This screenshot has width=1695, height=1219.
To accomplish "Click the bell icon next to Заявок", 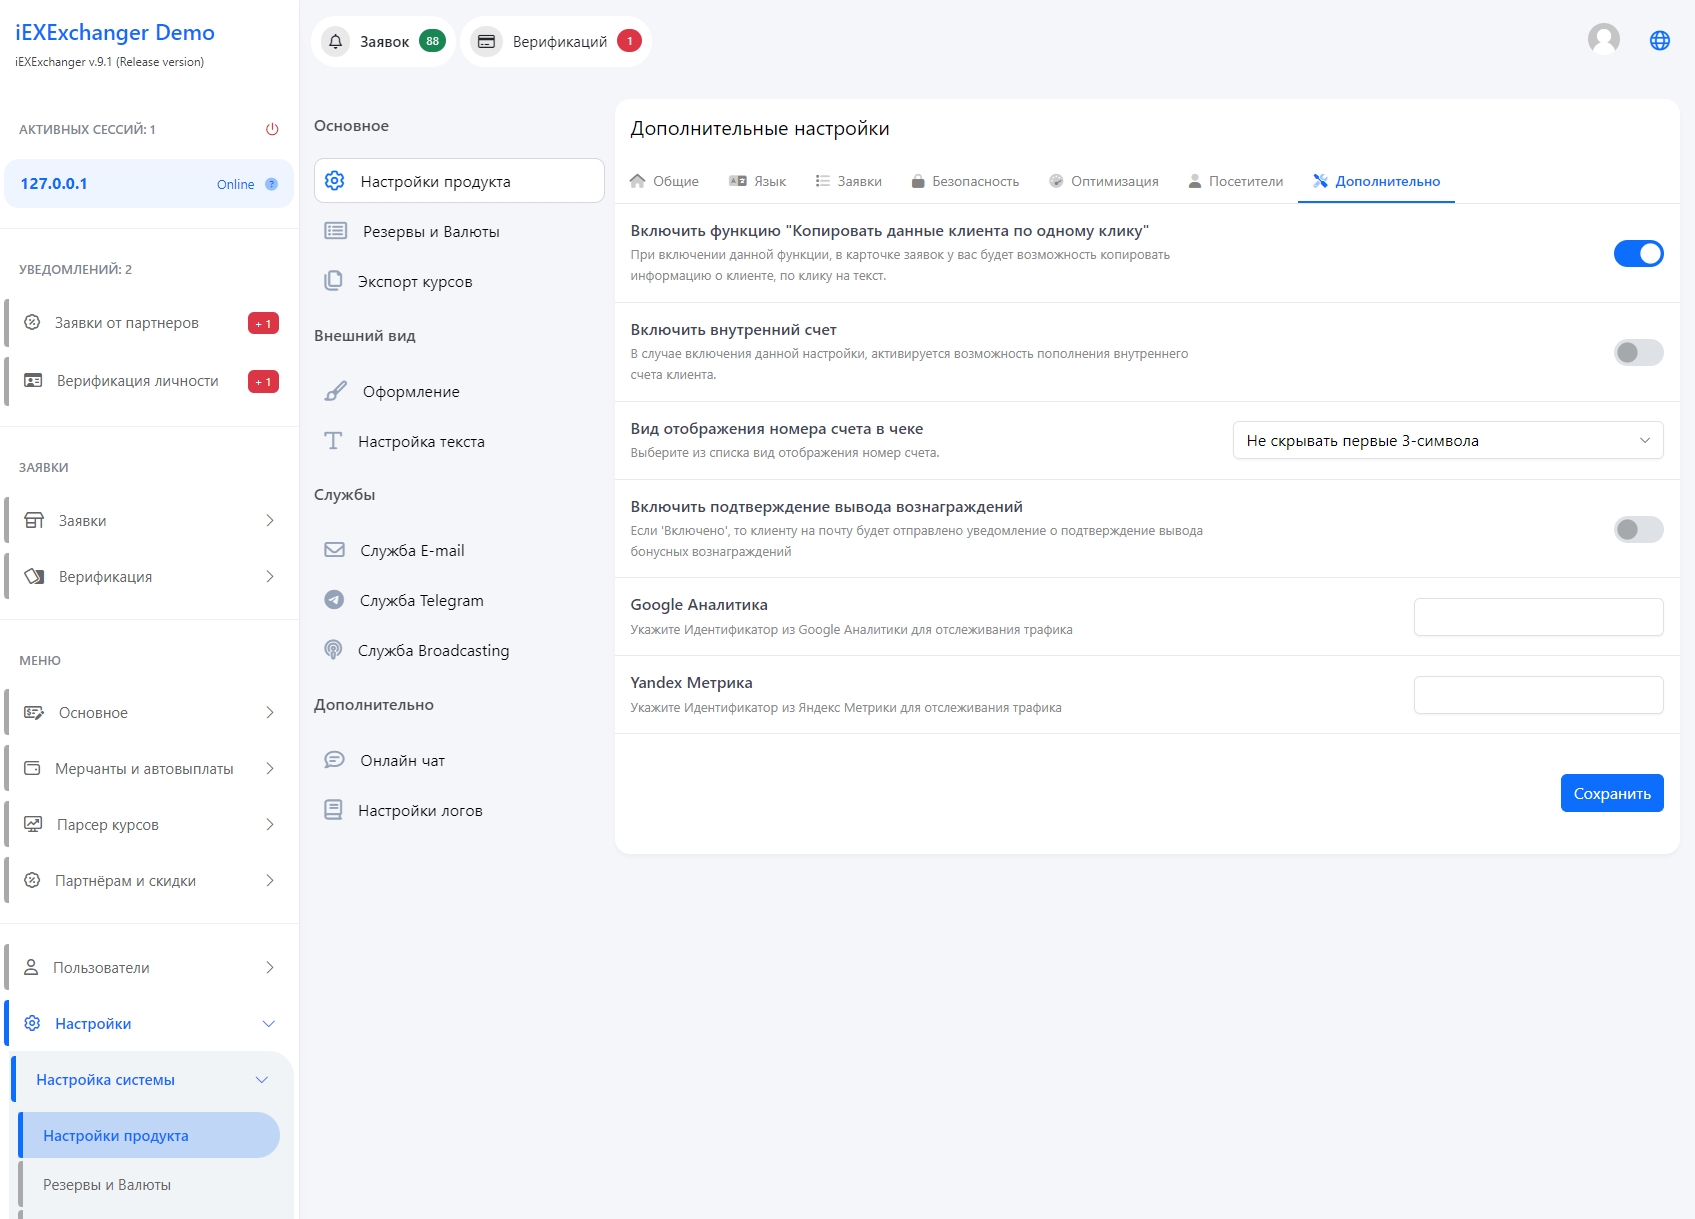I will pos(336,41).
